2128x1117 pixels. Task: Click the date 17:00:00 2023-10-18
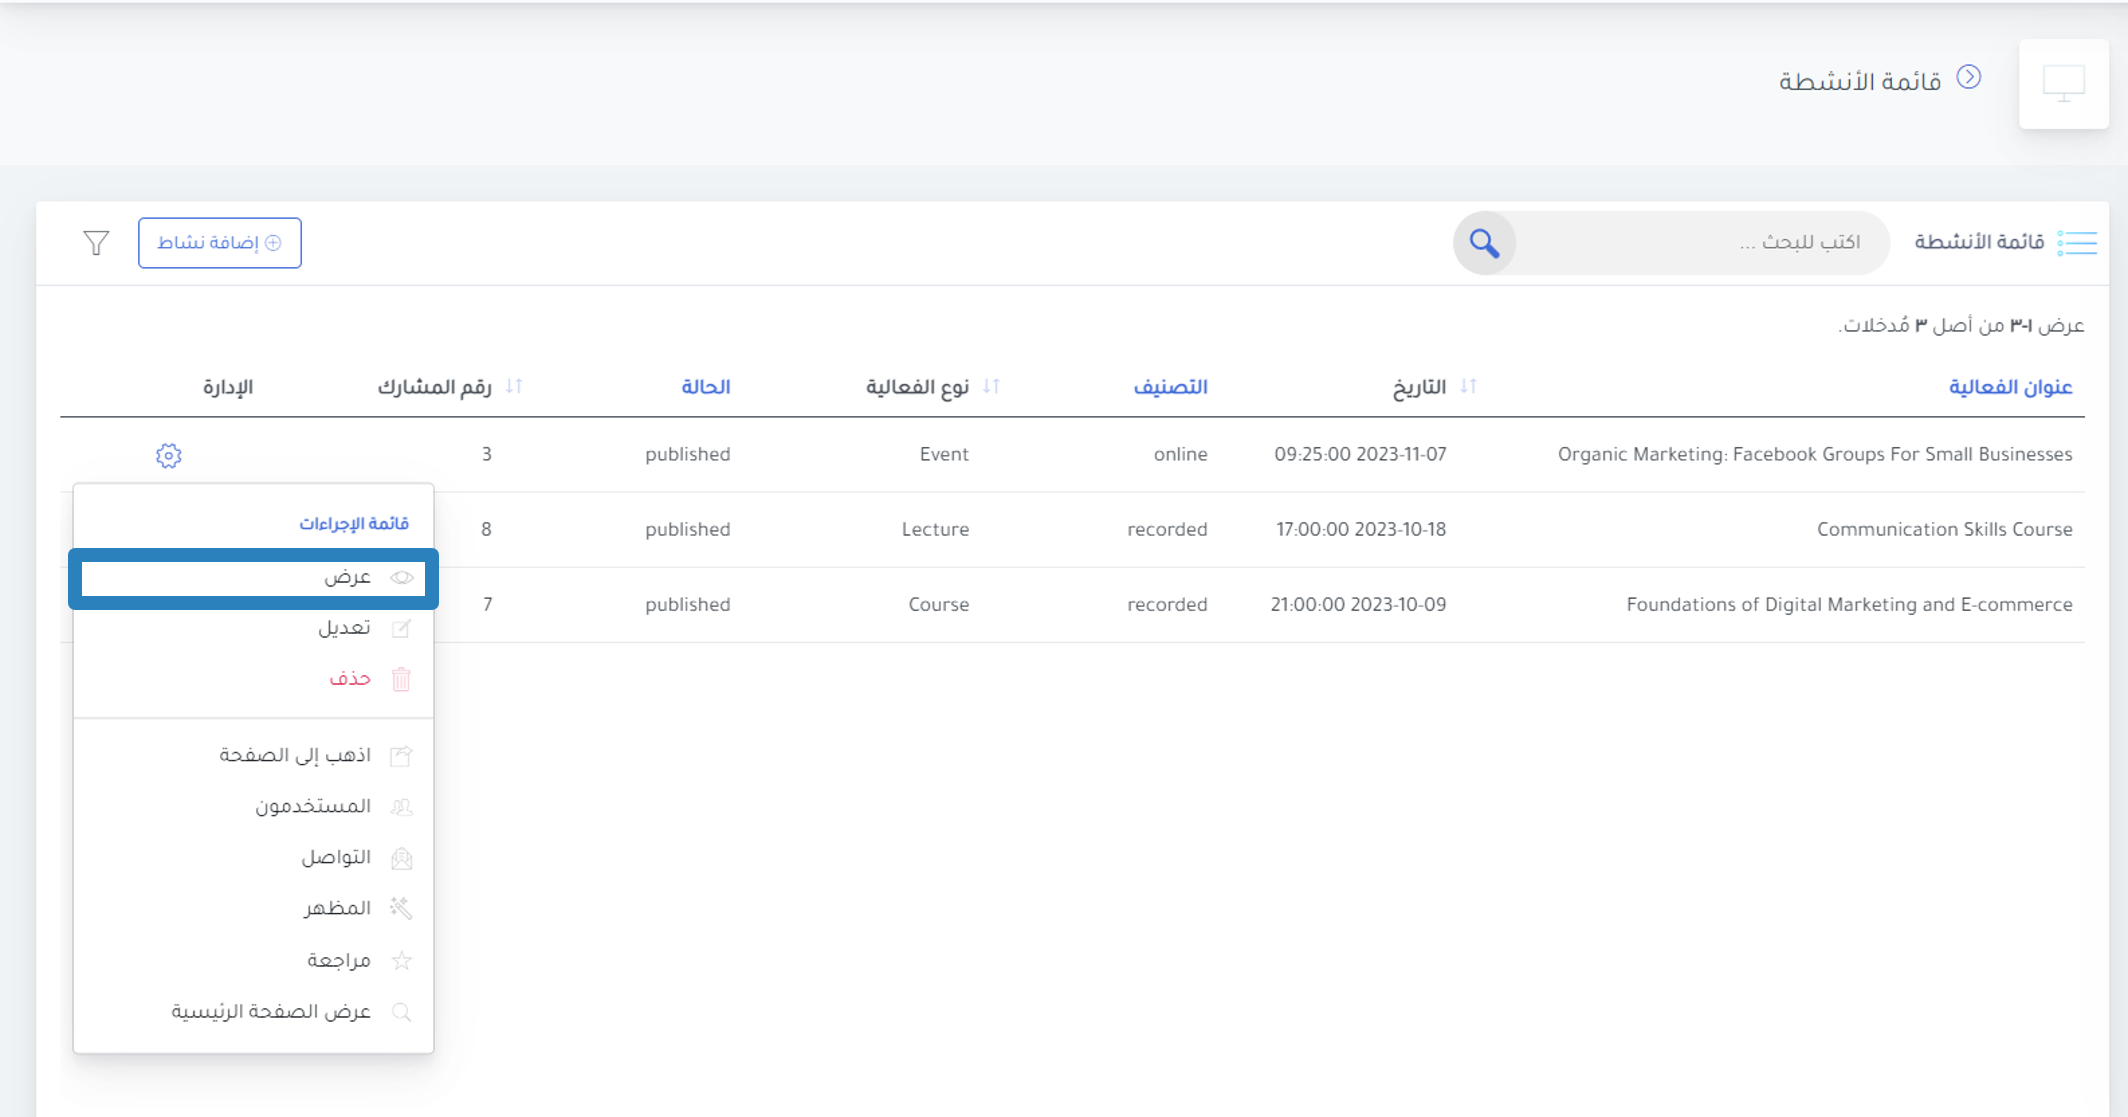tap(1361, 530)
